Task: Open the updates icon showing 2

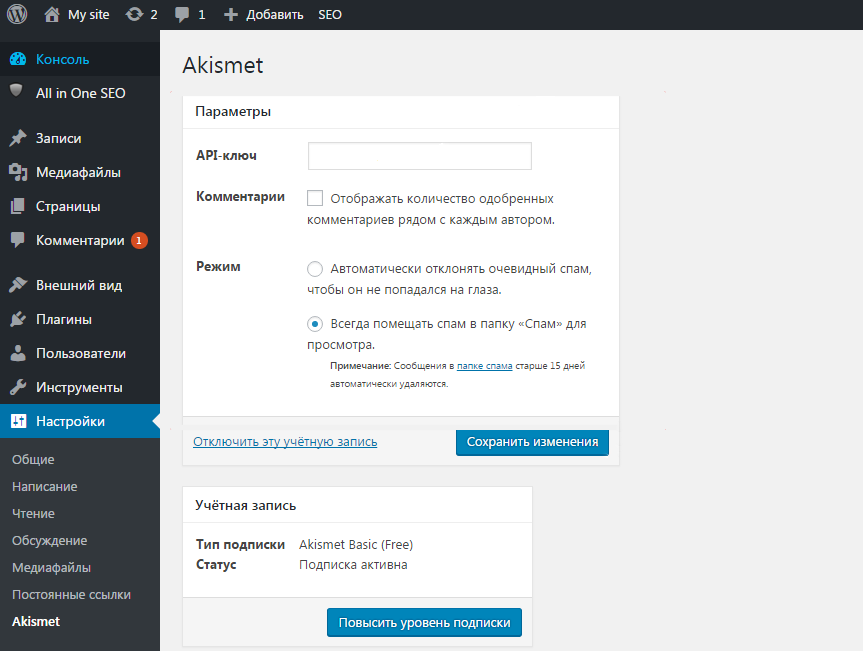Action: [134, 15]
